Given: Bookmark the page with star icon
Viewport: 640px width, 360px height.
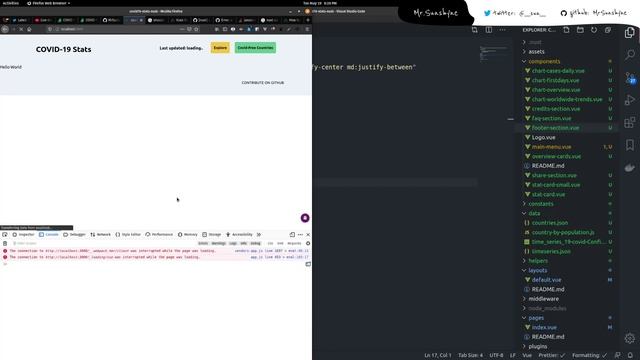Looking at the screenshot, I should [x=197, y=29].
